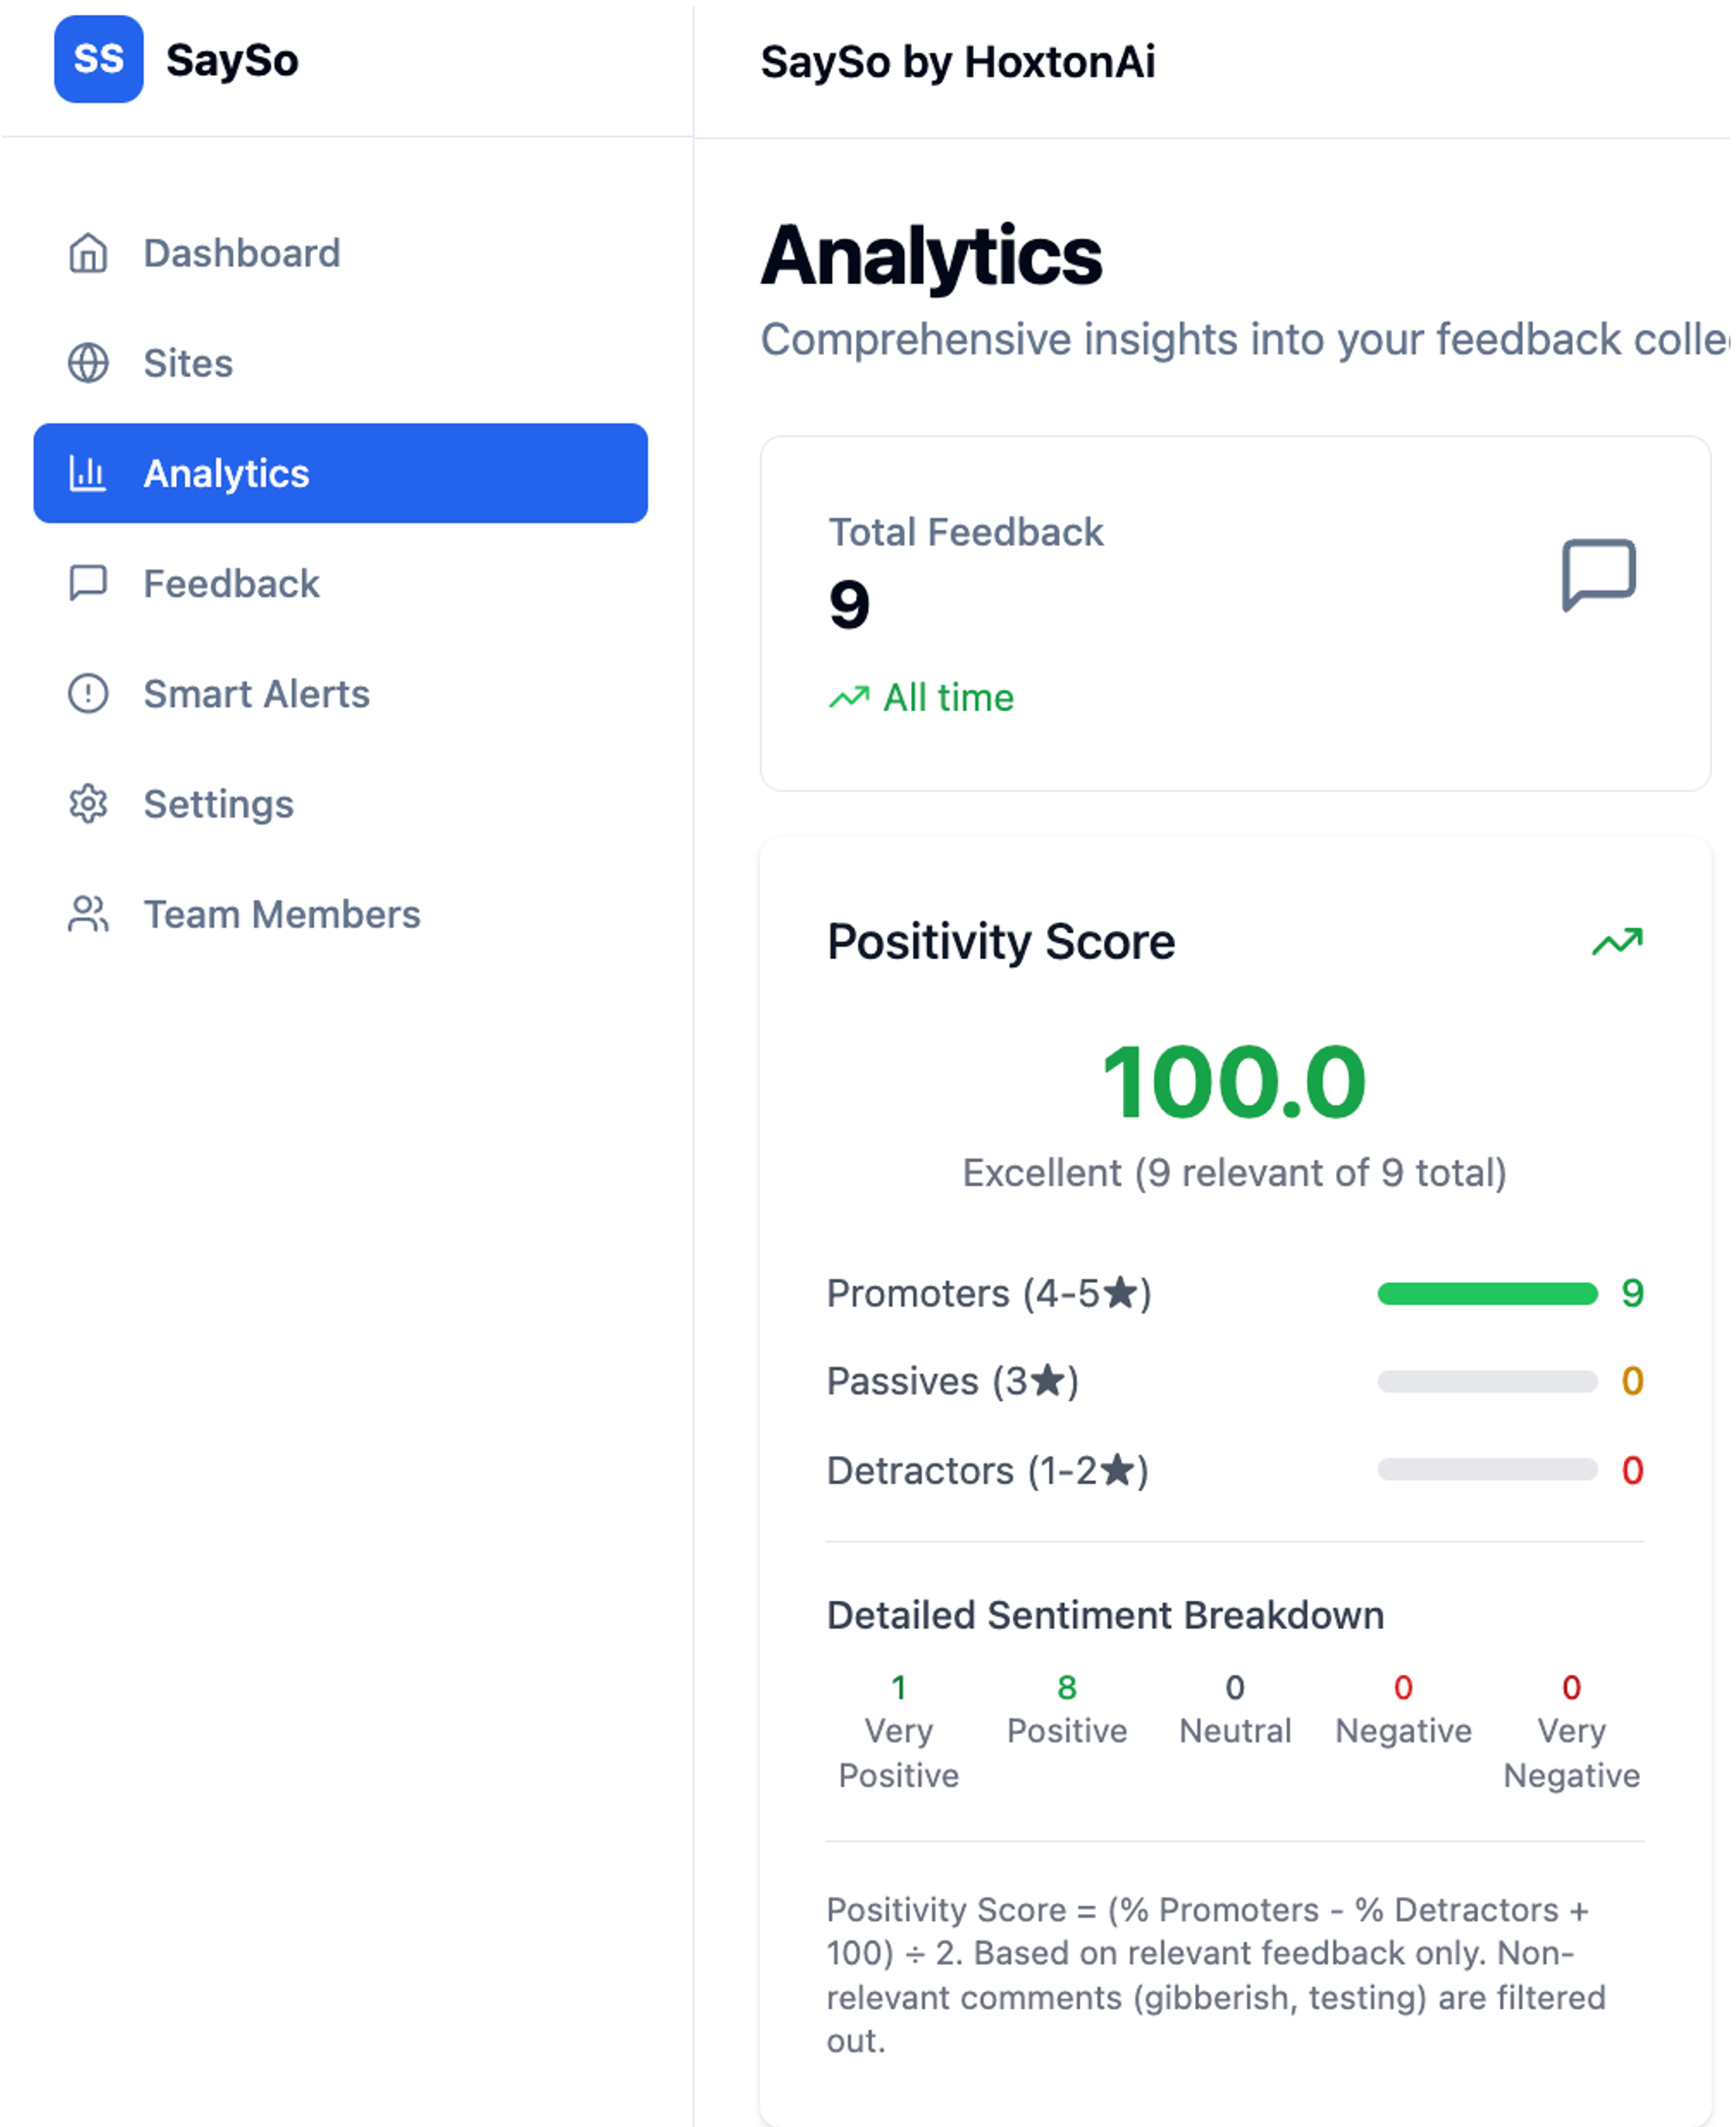The image size is (1736, 2127).
Task: Open Smart Alerts via its alert icon
Action: click(x=88, y=694)
